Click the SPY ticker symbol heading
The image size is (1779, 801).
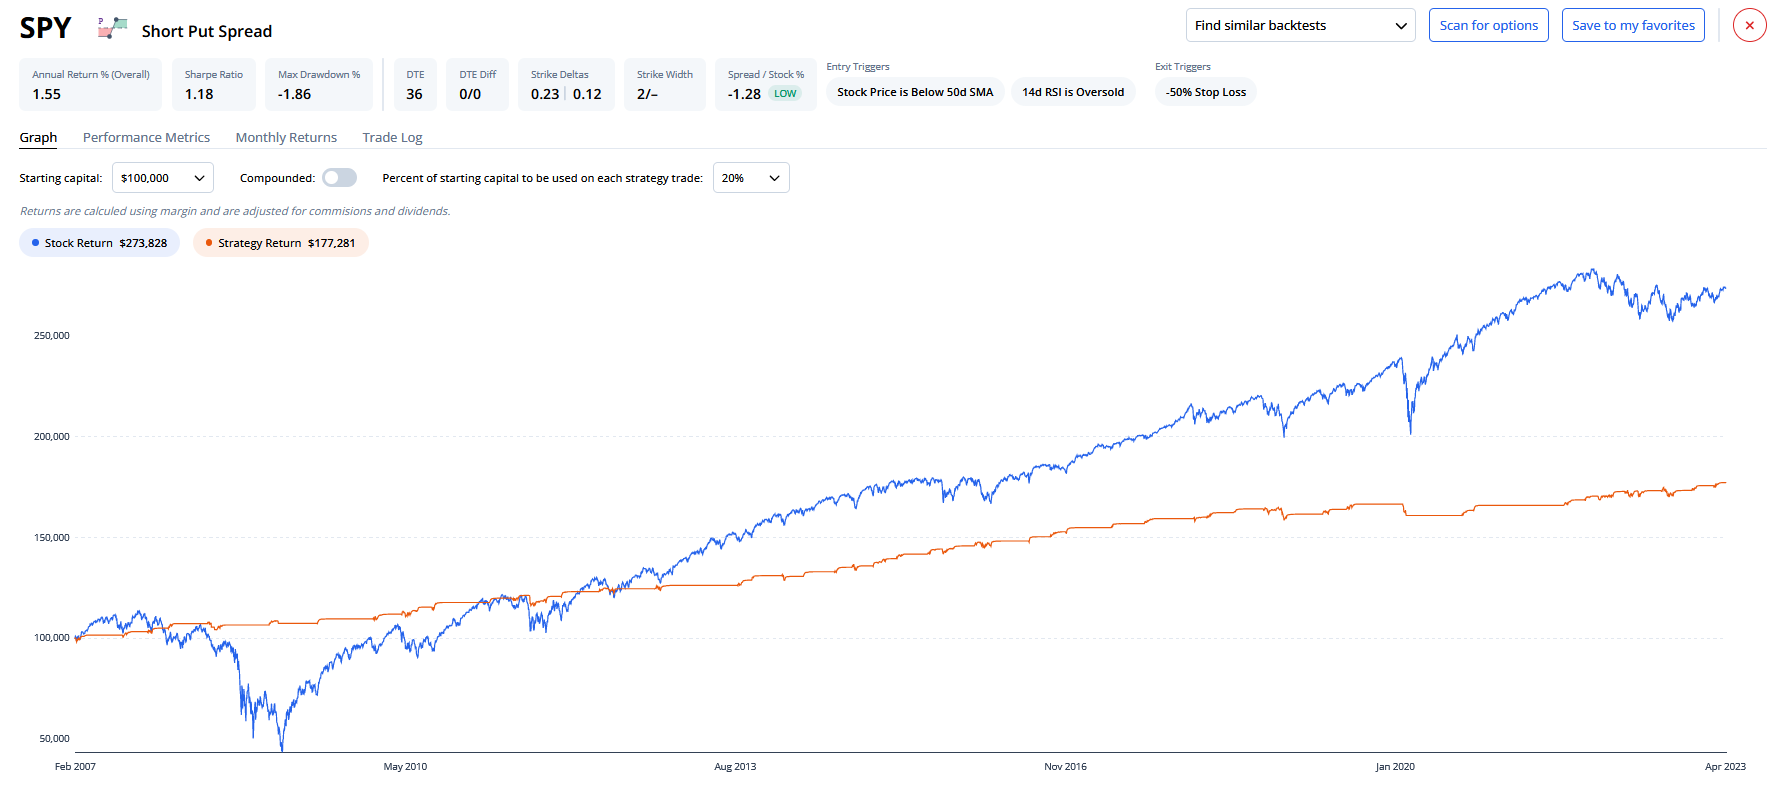46,29
